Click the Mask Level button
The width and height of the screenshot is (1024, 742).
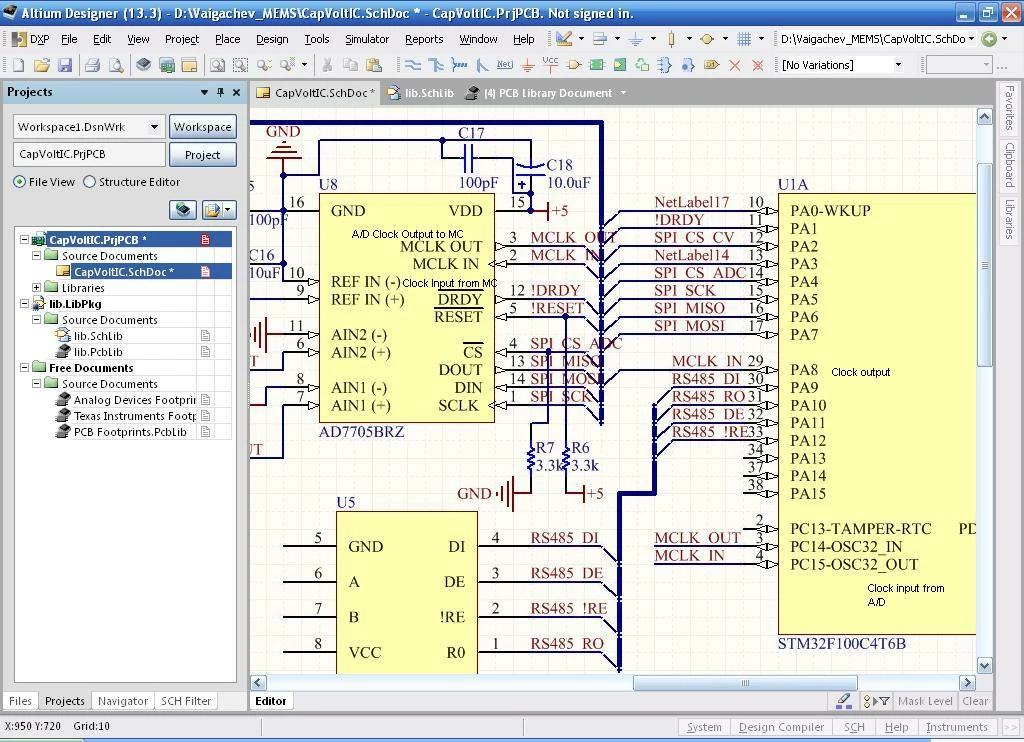point(925,701)
